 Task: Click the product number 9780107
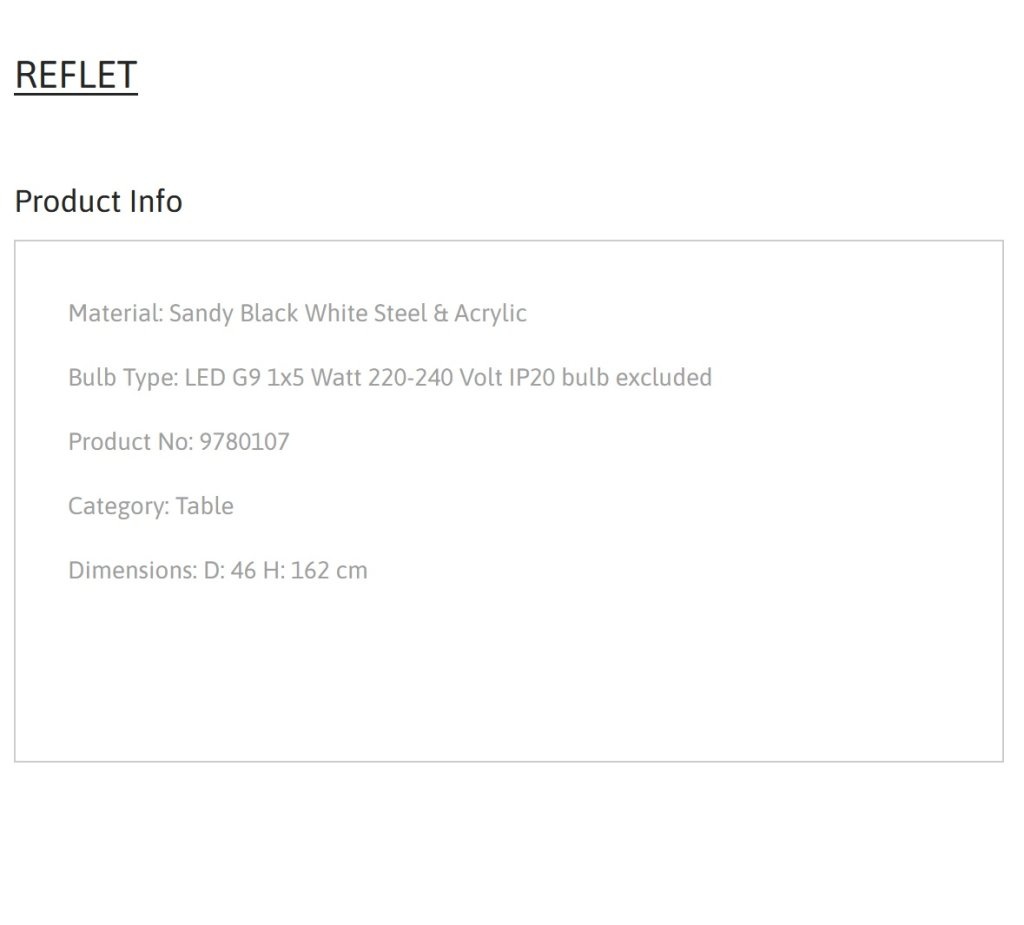pyautogui.click(x=244, y=442)
